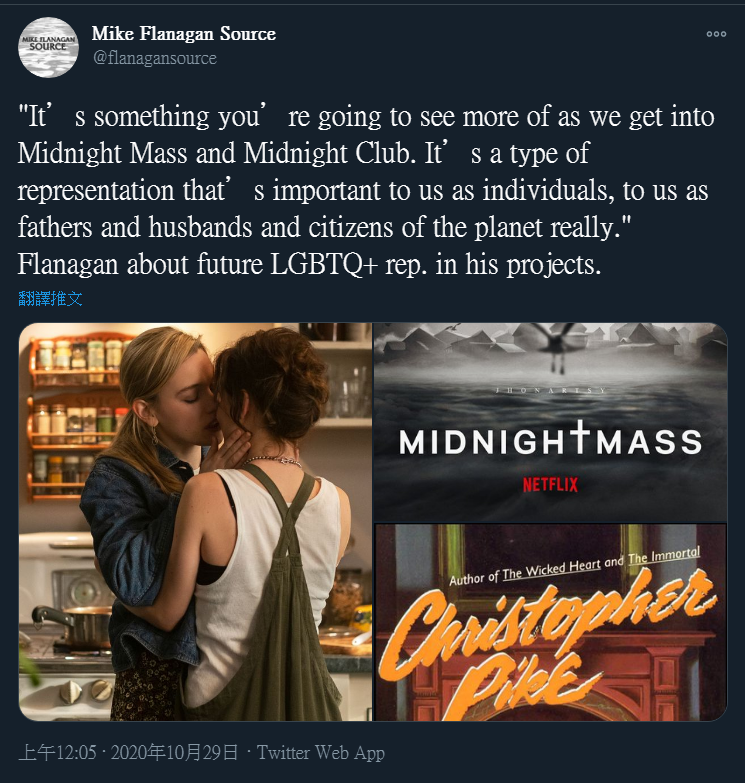
Task: Click The Immortal underlined text on cover
Action: (664, 555)
